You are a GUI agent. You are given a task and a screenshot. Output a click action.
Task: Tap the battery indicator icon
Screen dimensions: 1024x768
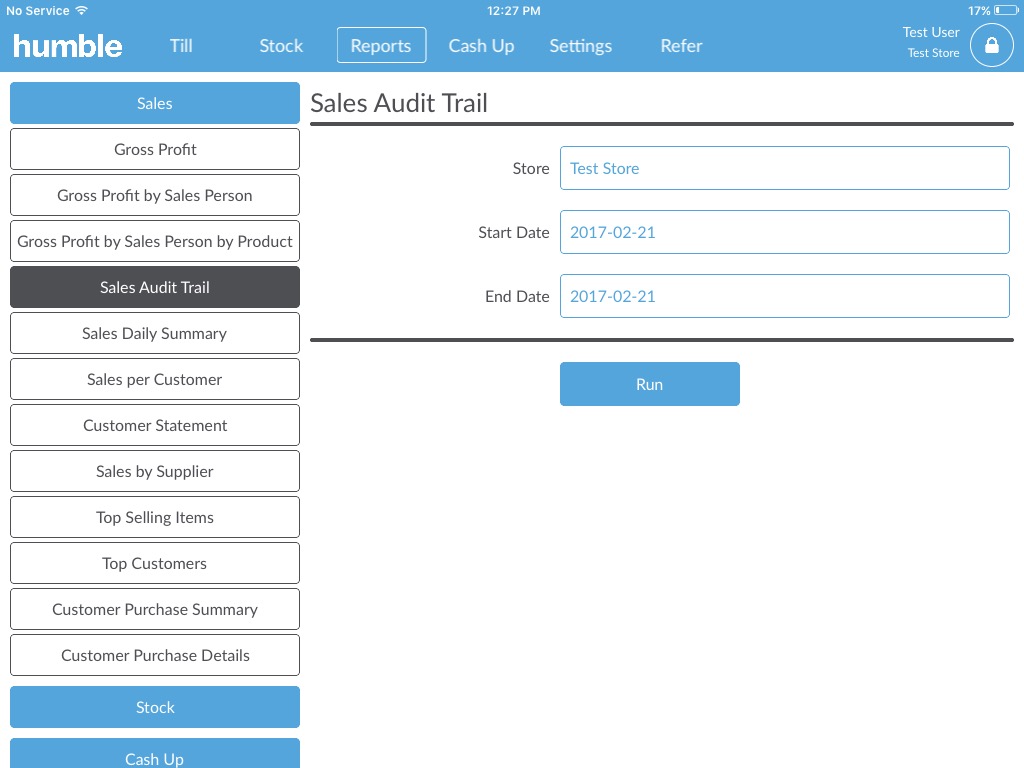pyautogui.click(x=1006, y=10)
